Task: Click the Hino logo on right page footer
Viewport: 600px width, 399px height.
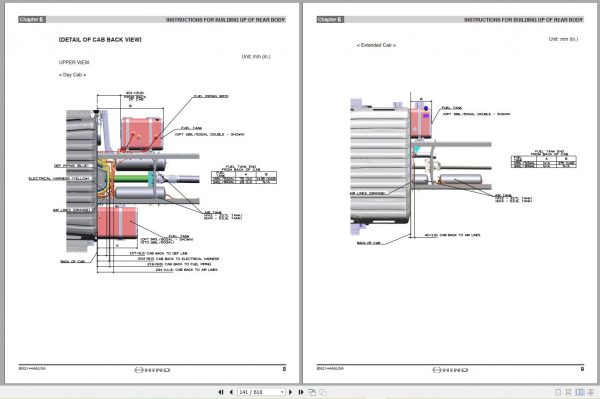Action: (x=450, y=370)
